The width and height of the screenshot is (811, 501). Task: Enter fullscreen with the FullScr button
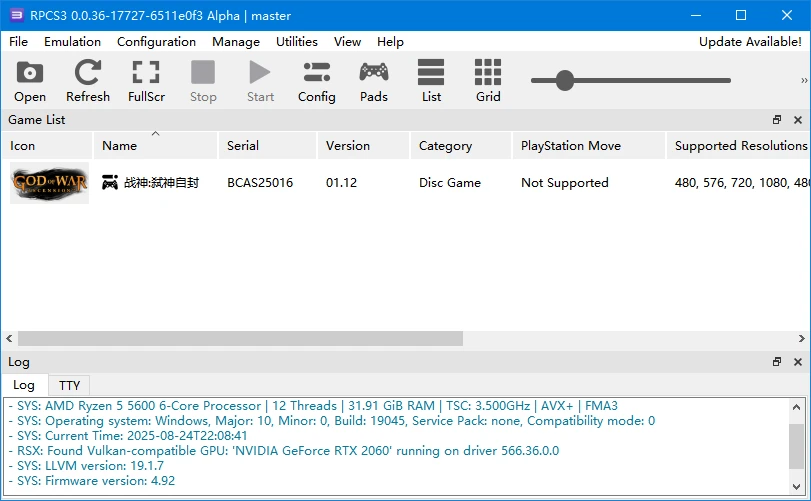[146, 81]
